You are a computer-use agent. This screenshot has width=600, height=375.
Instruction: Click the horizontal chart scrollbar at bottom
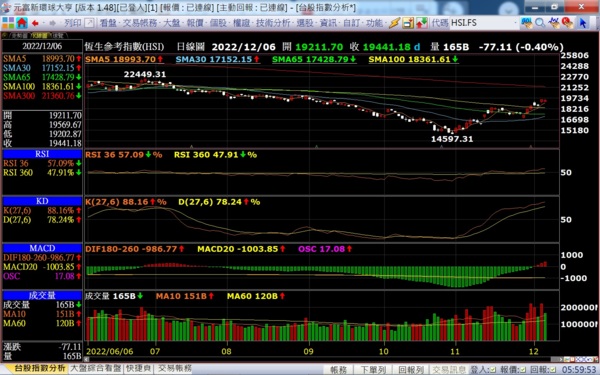pos(321,359)
